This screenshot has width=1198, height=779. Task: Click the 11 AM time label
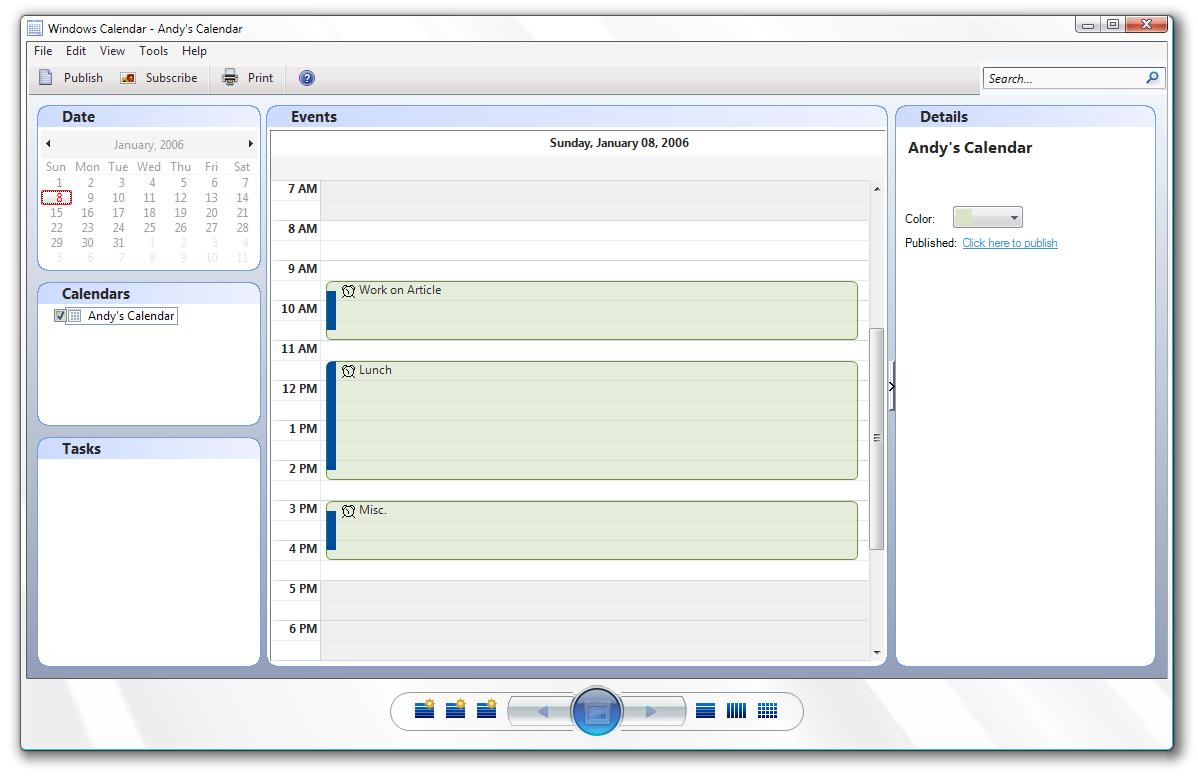tap(299, 349)
